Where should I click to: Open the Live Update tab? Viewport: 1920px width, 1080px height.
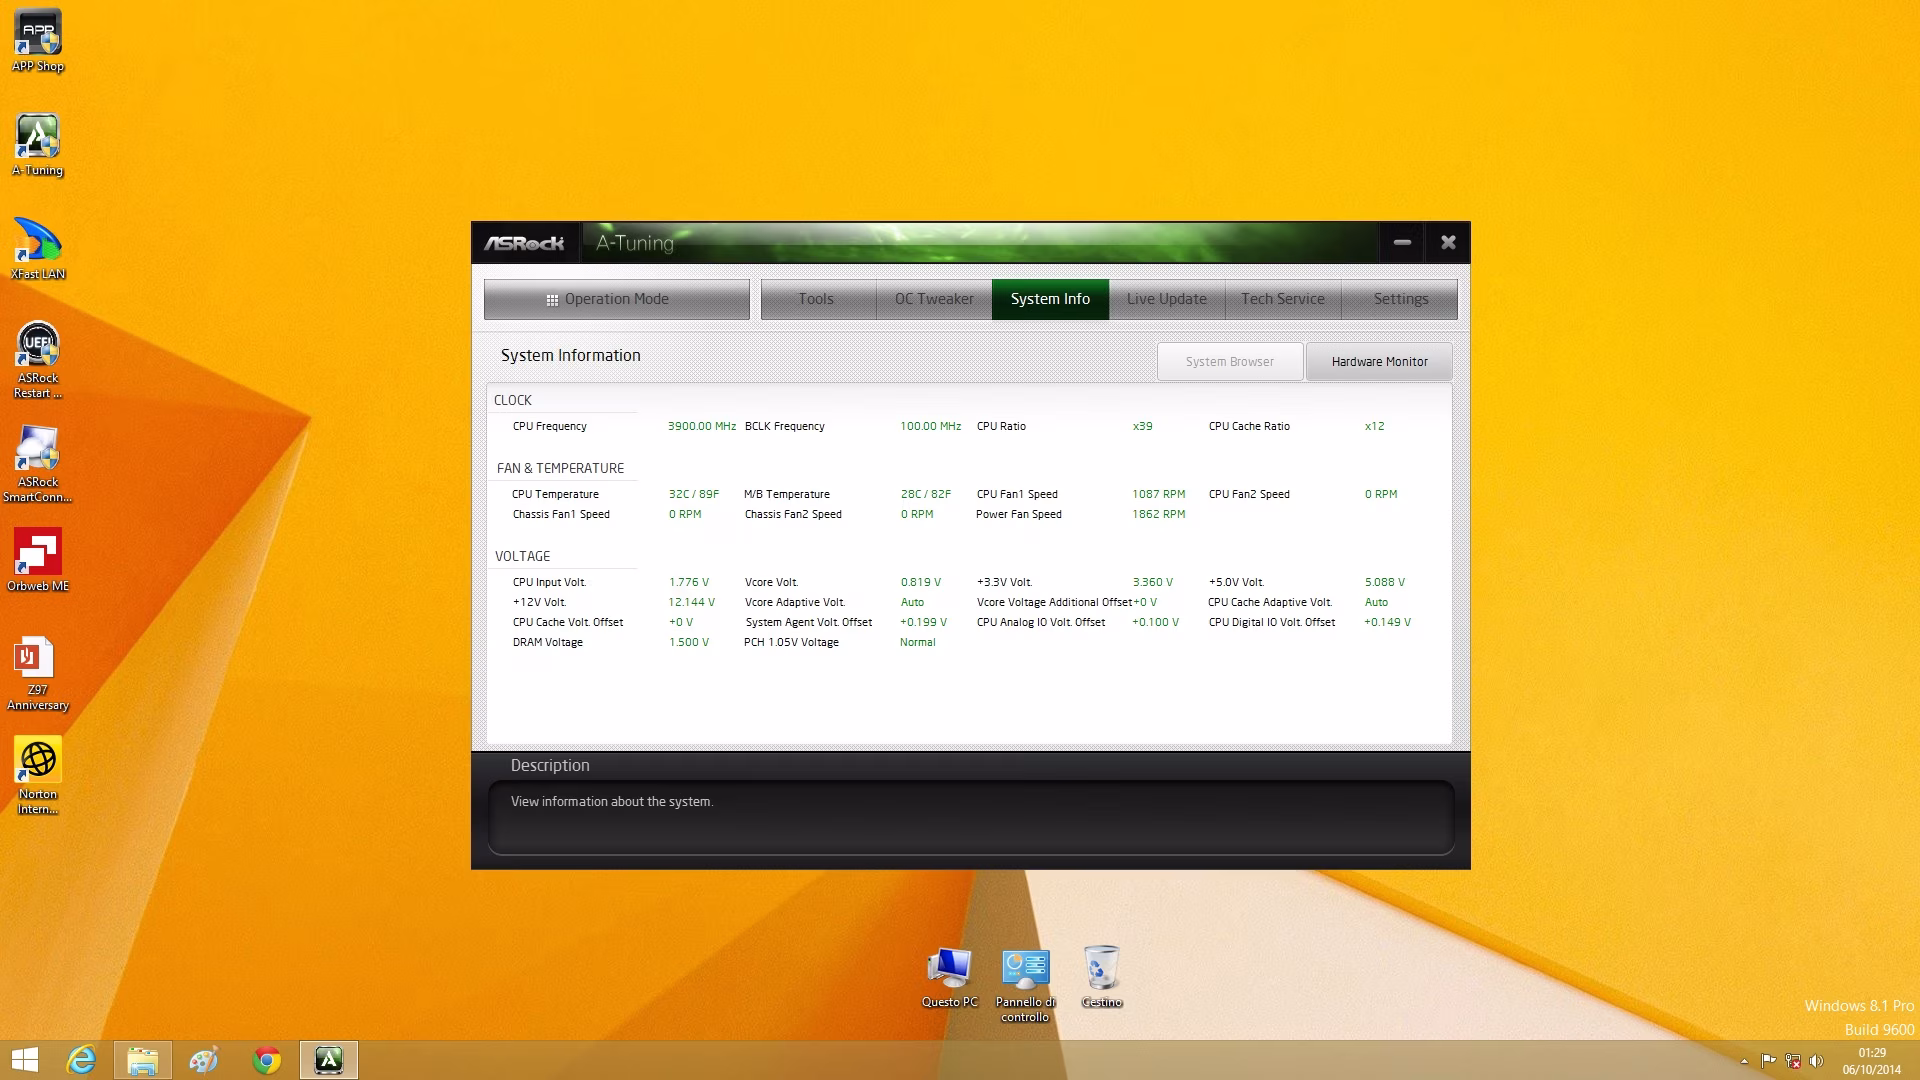1167,299
